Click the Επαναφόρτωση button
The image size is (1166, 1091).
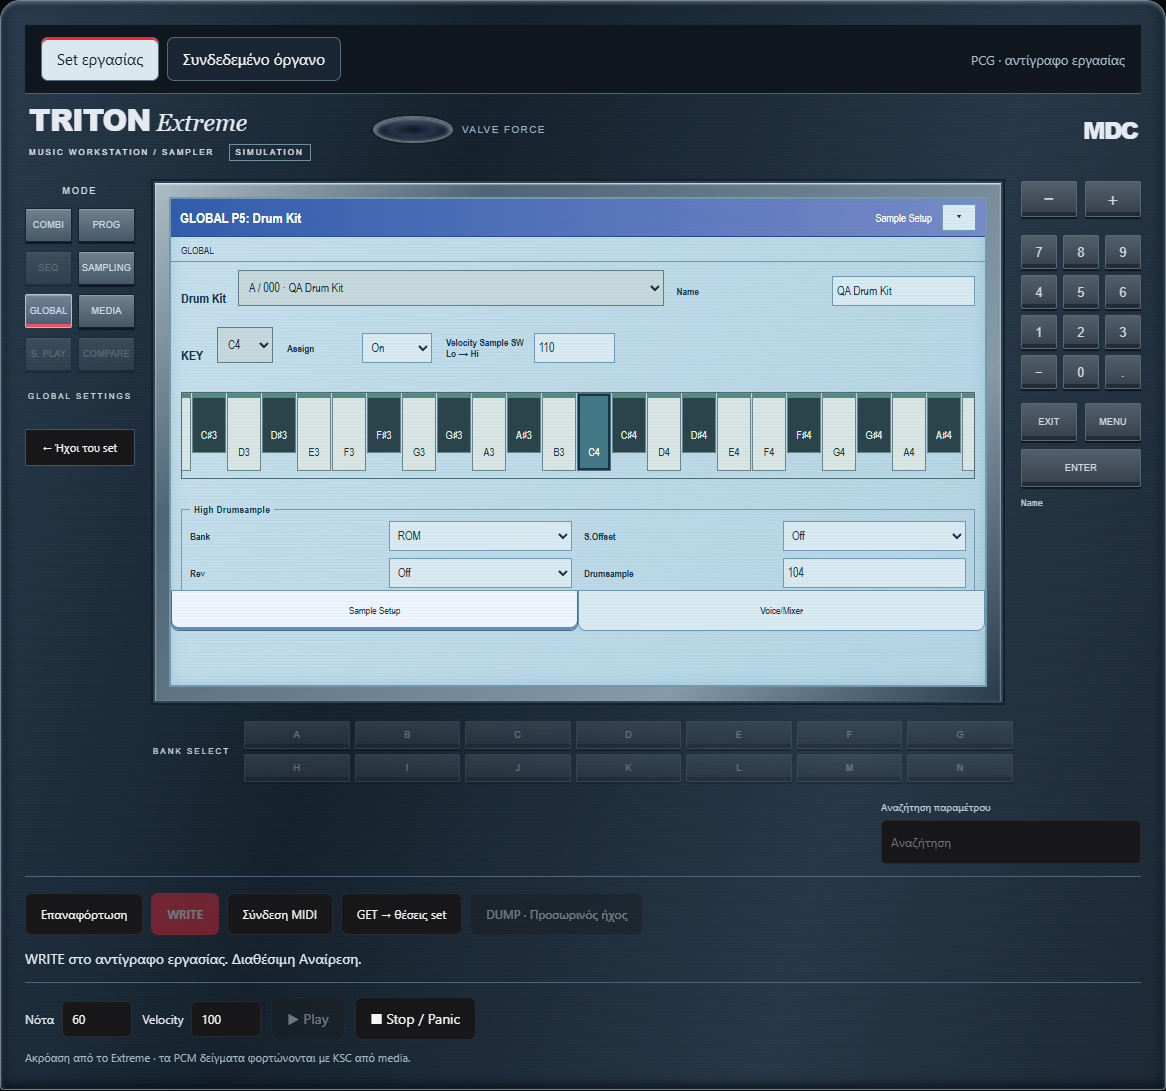83,915
